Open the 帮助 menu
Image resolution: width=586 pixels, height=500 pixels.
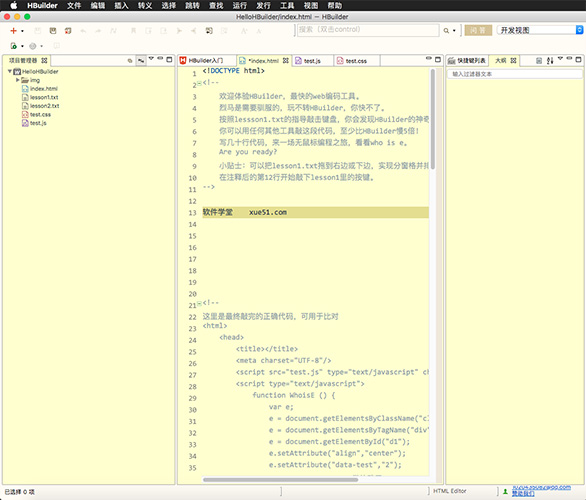pyautogui.click(x=334, y=5)
